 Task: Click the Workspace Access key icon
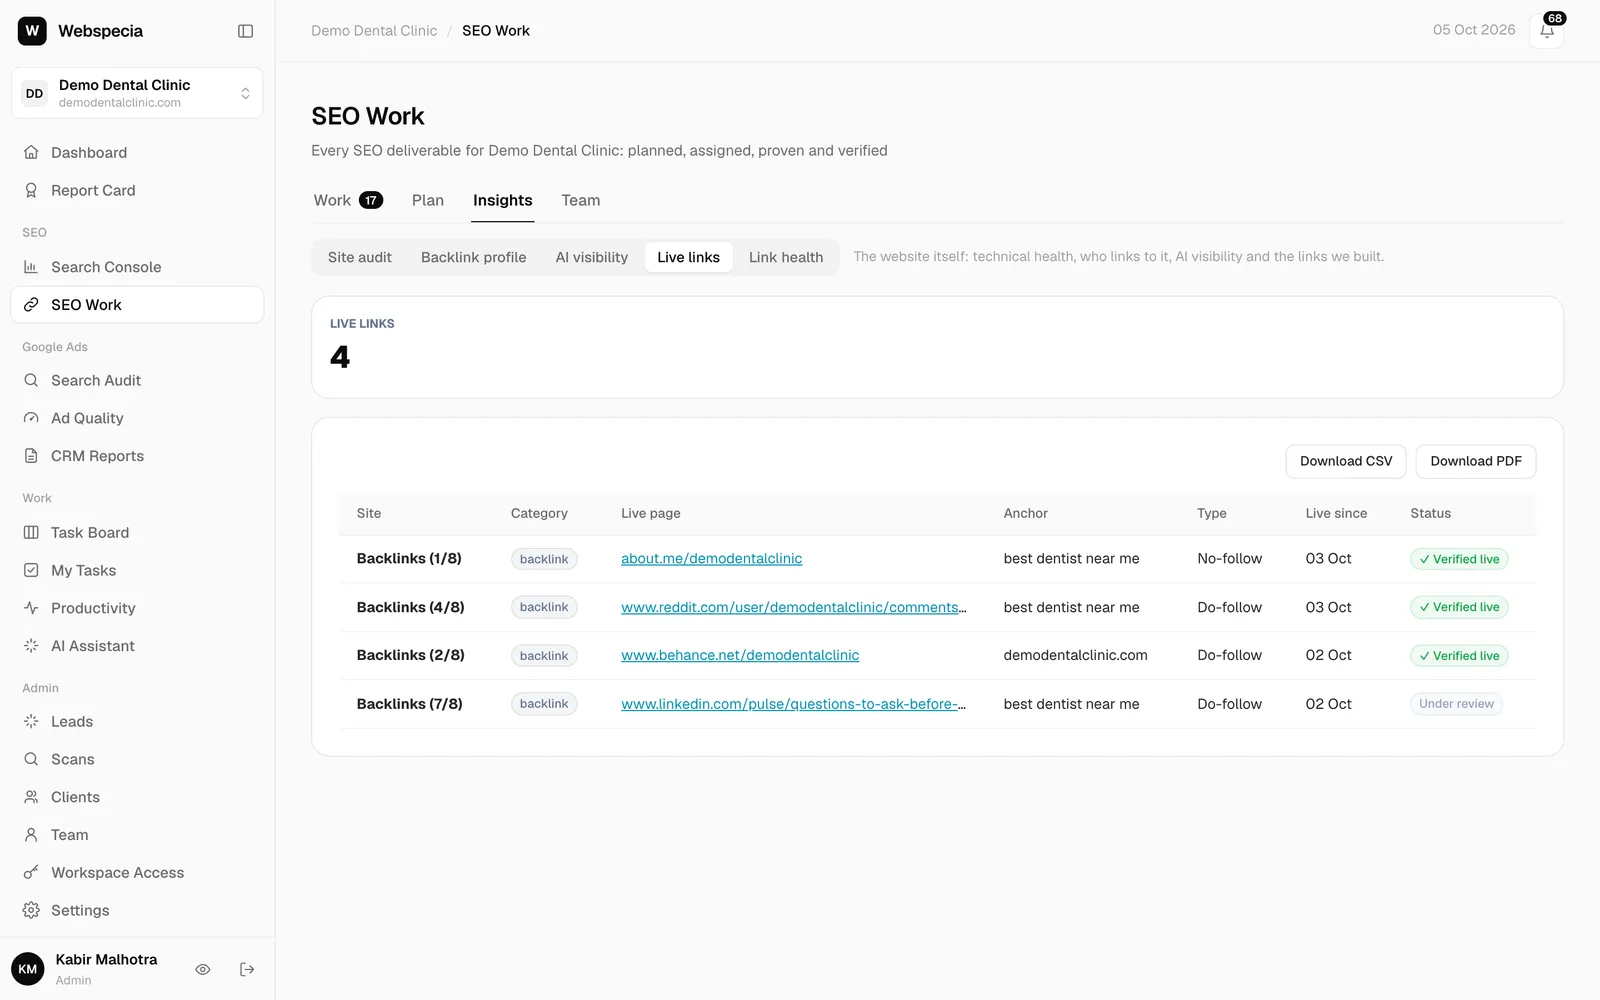(31, 873)
